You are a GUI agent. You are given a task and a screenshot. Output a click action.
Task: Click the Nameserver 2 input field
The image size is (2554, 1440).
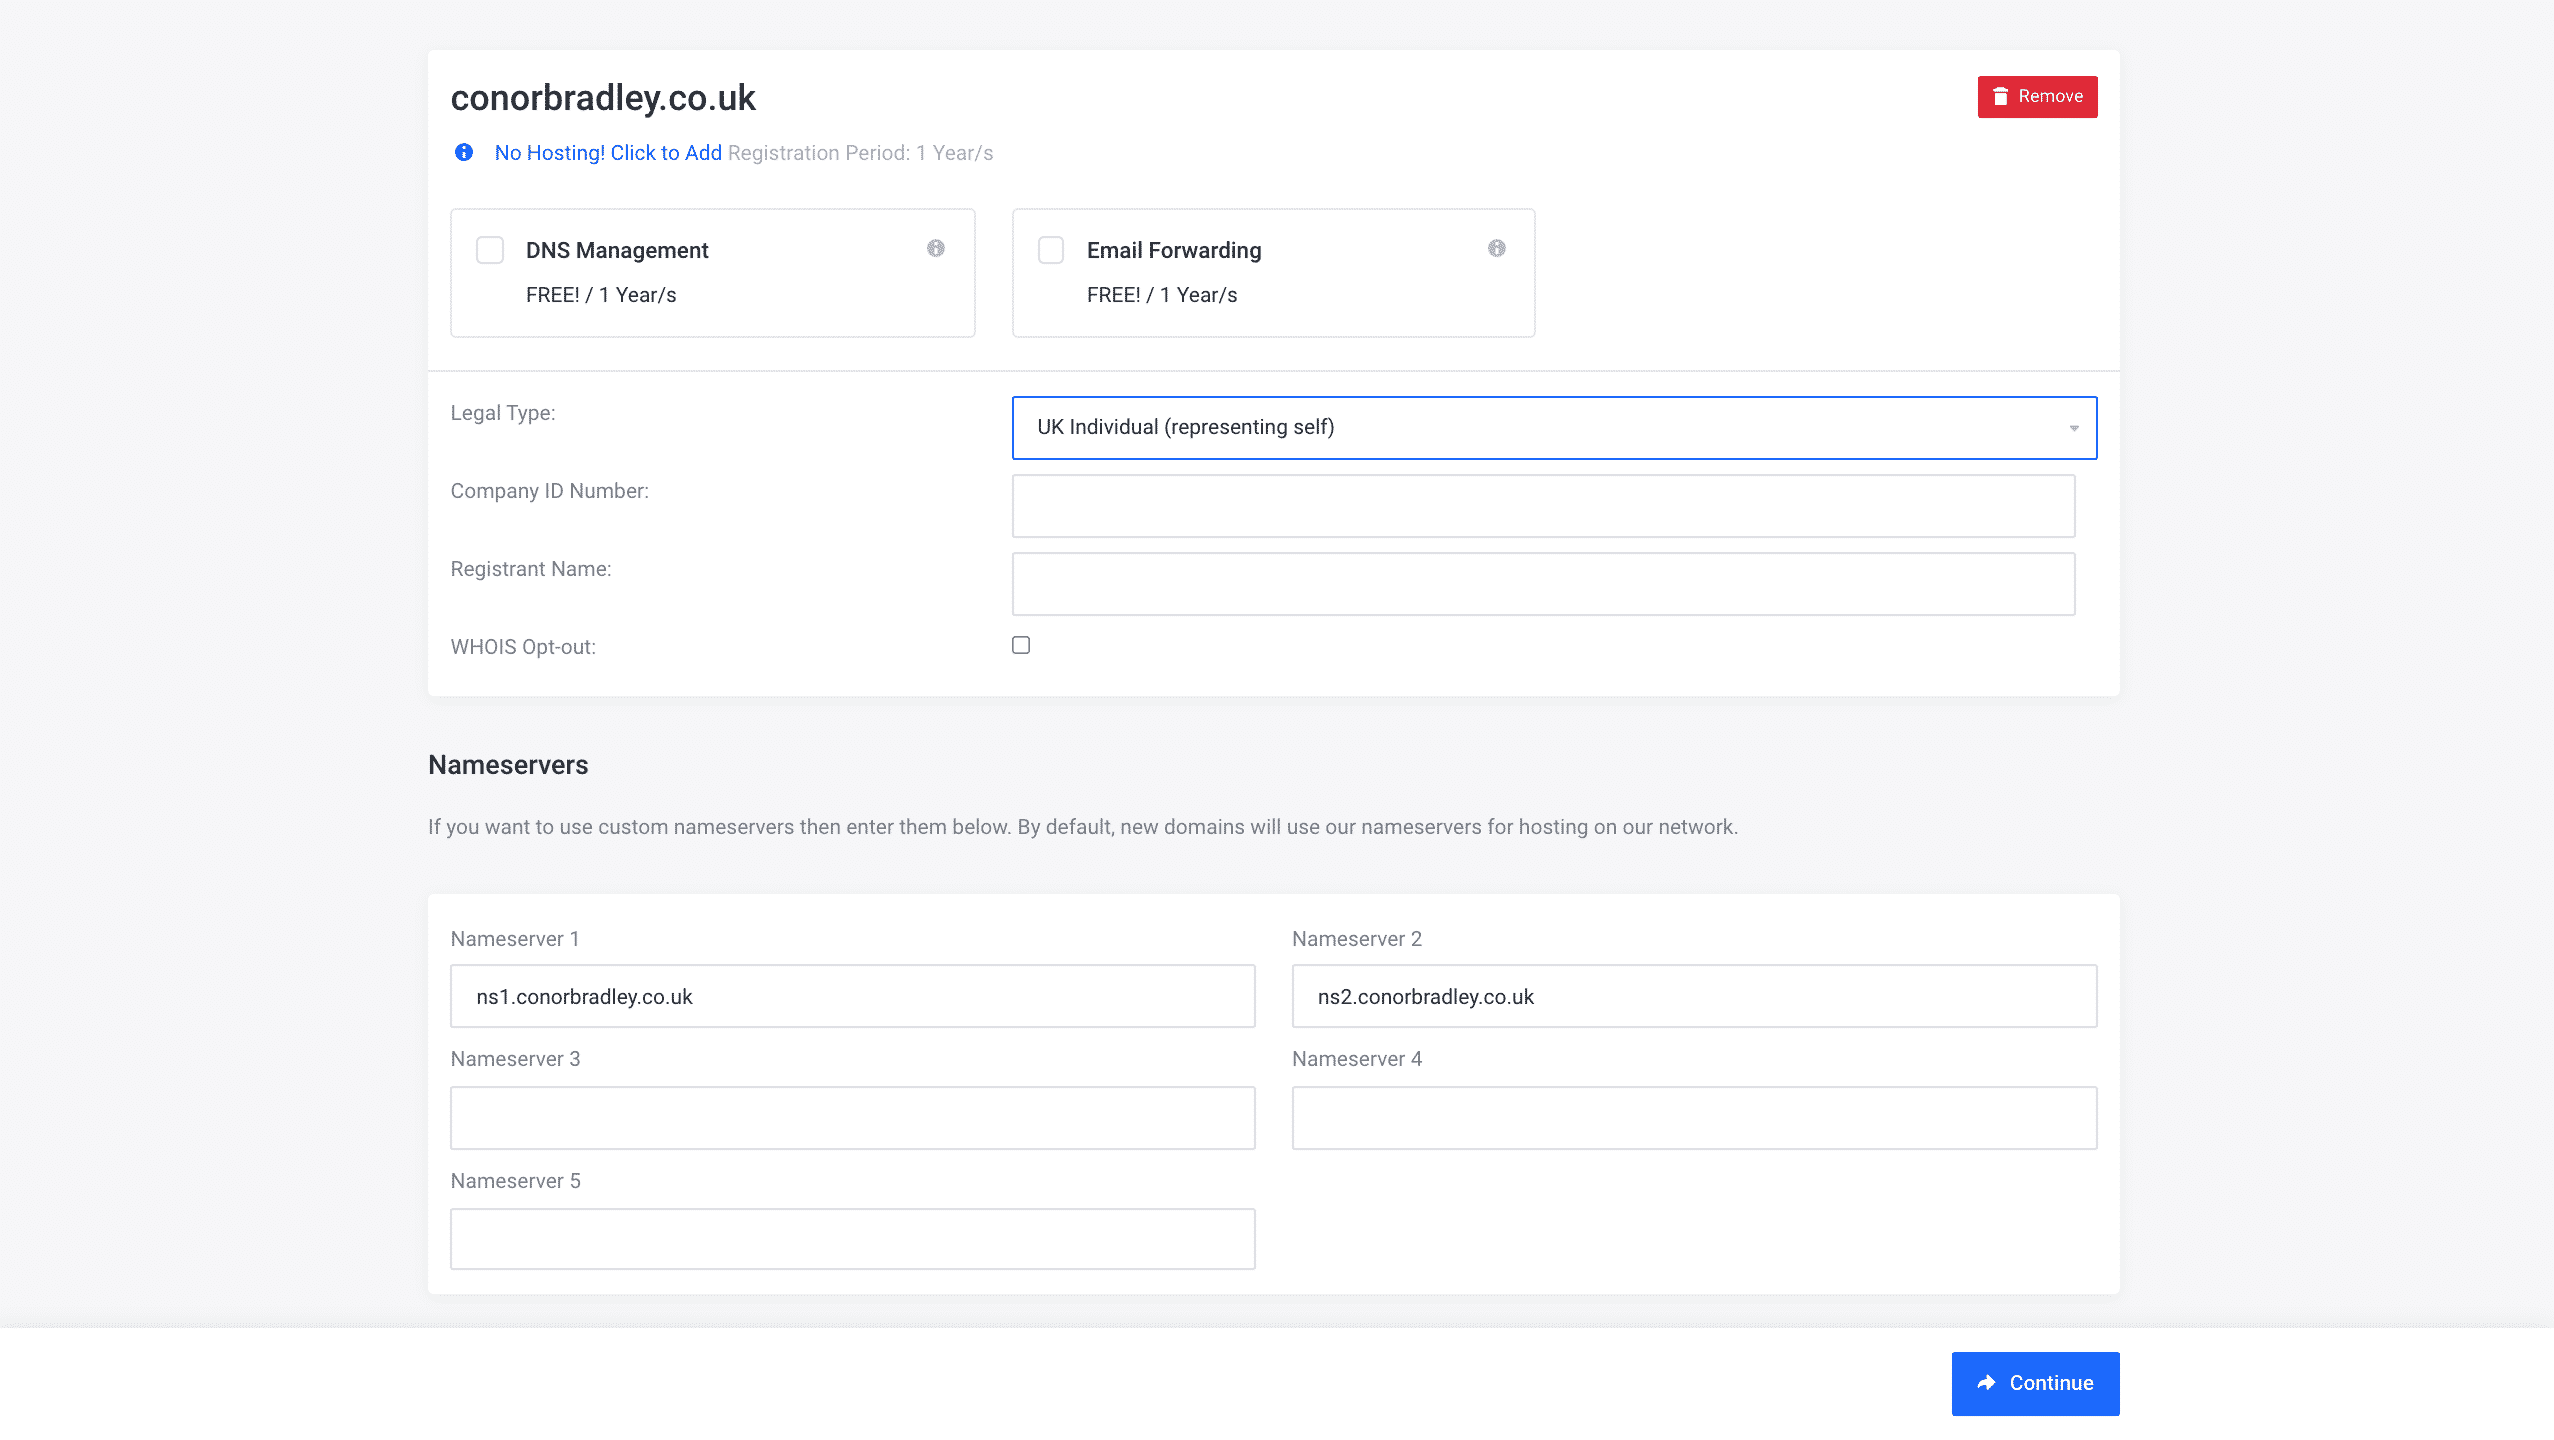pos(1694,996)
